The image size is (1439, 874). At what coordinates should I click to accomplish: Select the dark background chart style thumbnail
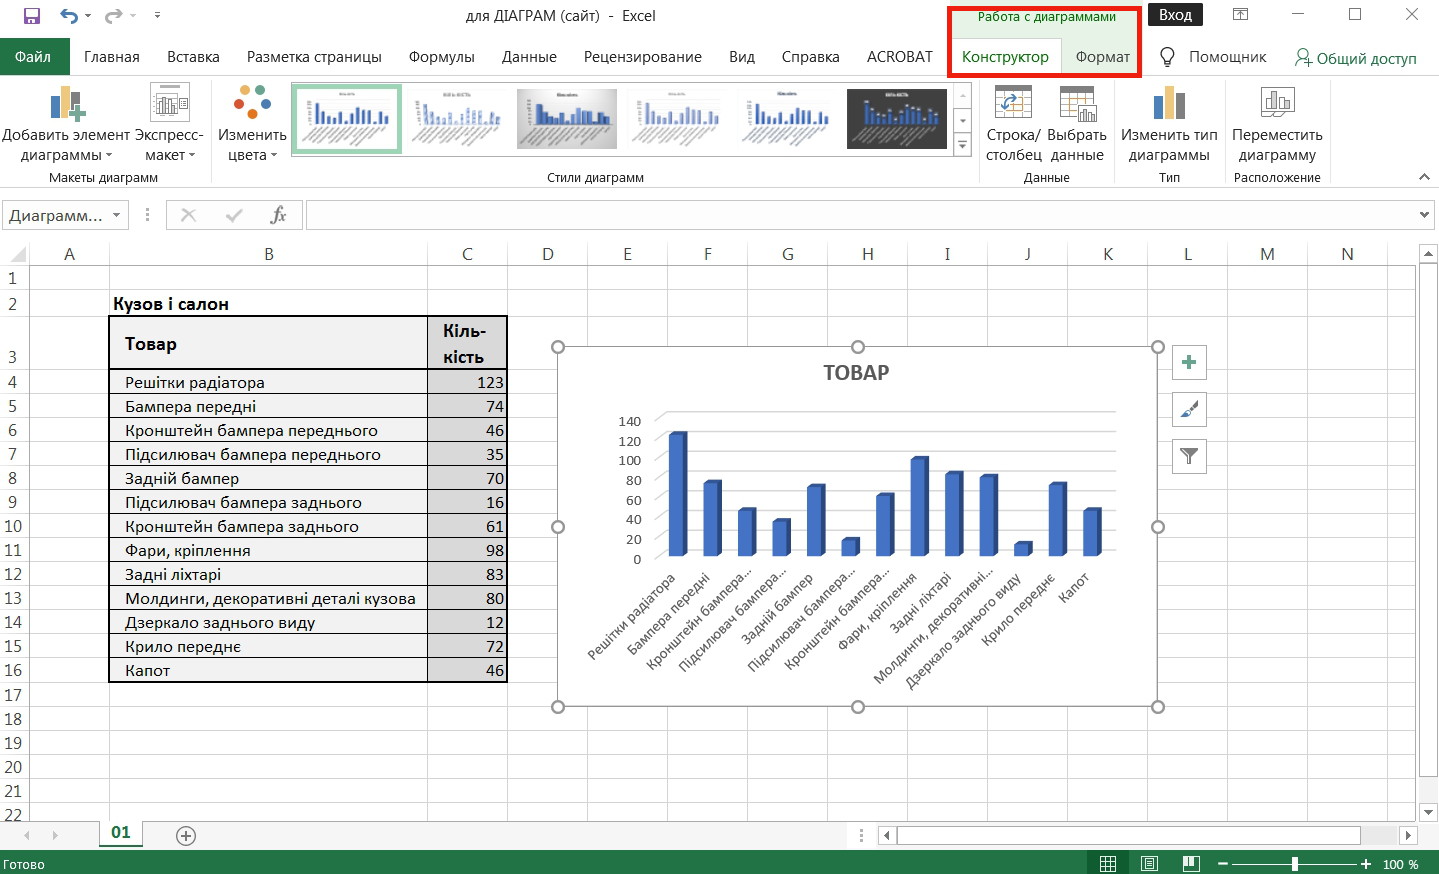point(896,119)
